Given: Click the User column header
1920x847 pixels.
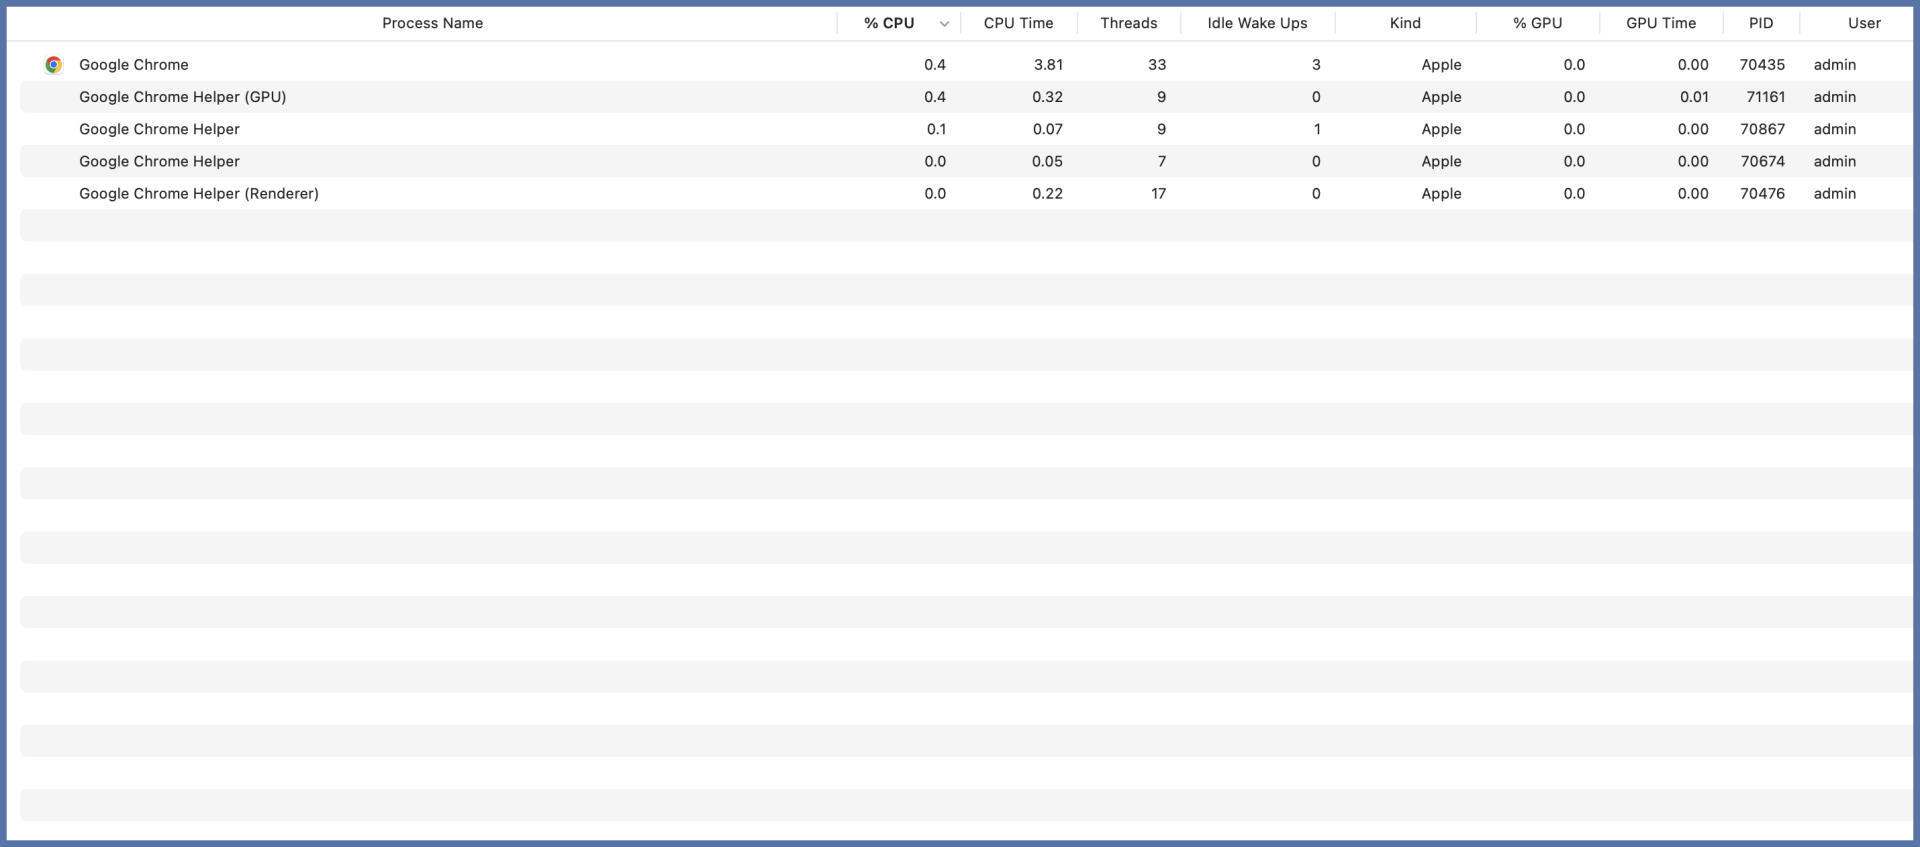Looking at the screenshot, I should (x=1863, y=23).
